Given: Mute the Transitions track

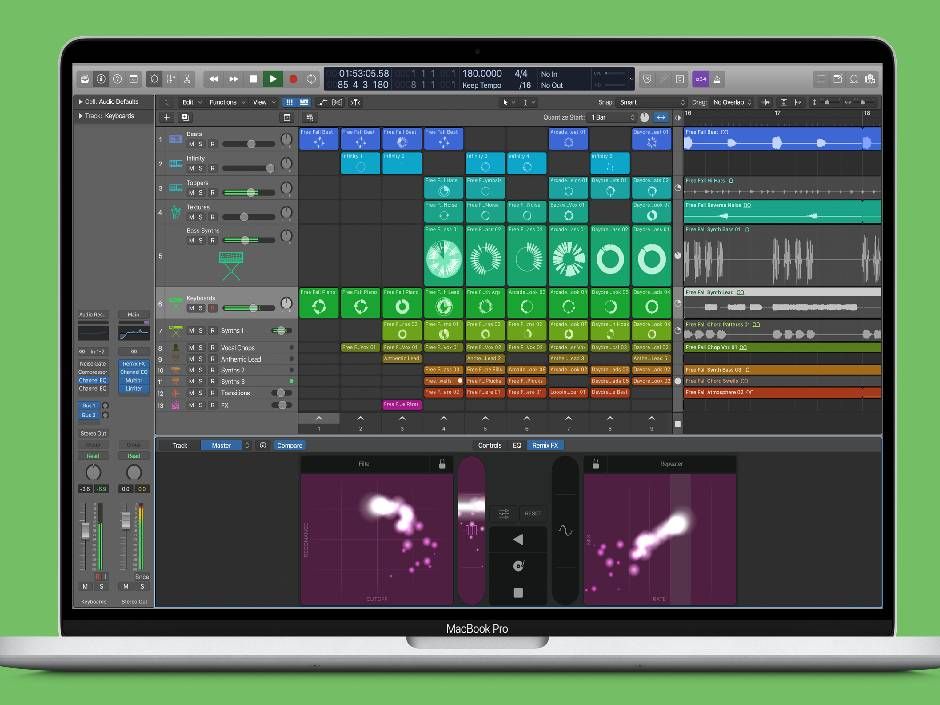Looking at the screenshot, I should [x=191, y=393].
